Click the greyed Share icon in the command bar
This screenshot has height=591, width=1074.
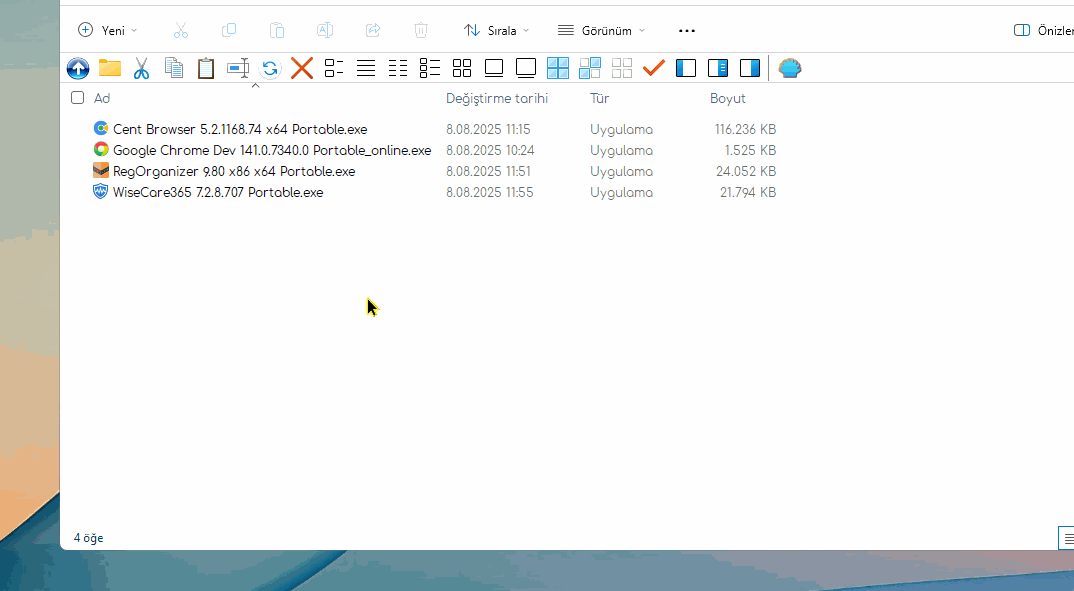(373, 30)
